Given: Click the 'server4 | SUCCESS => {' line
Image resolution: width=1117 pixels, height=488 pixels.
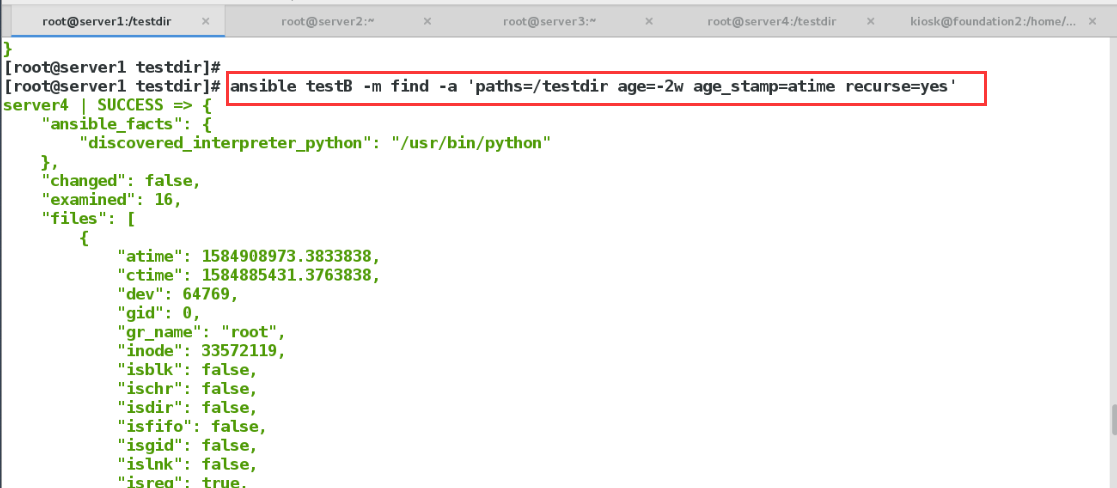Looking at the screenshot, I should [x=108, y=105].
